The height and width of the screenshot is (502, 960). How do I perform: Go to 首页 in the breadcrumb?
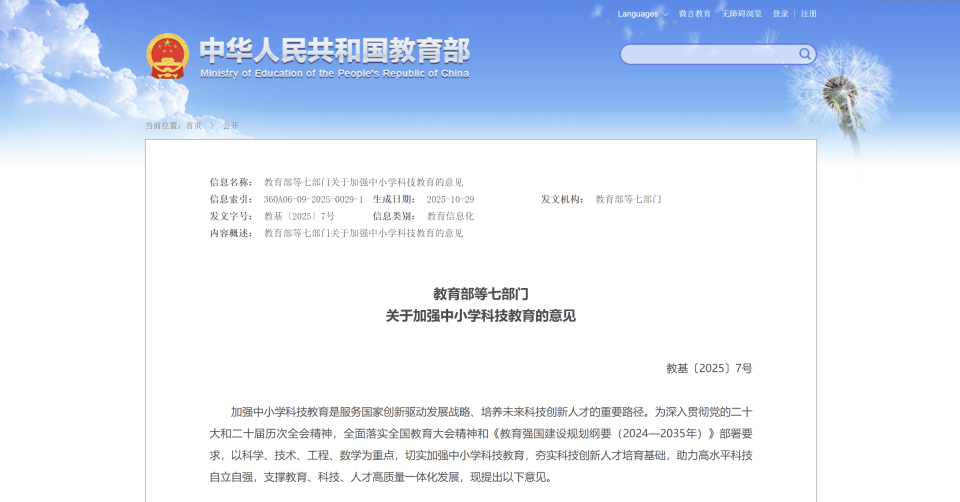pyautogui.click(x=193, y=126)
